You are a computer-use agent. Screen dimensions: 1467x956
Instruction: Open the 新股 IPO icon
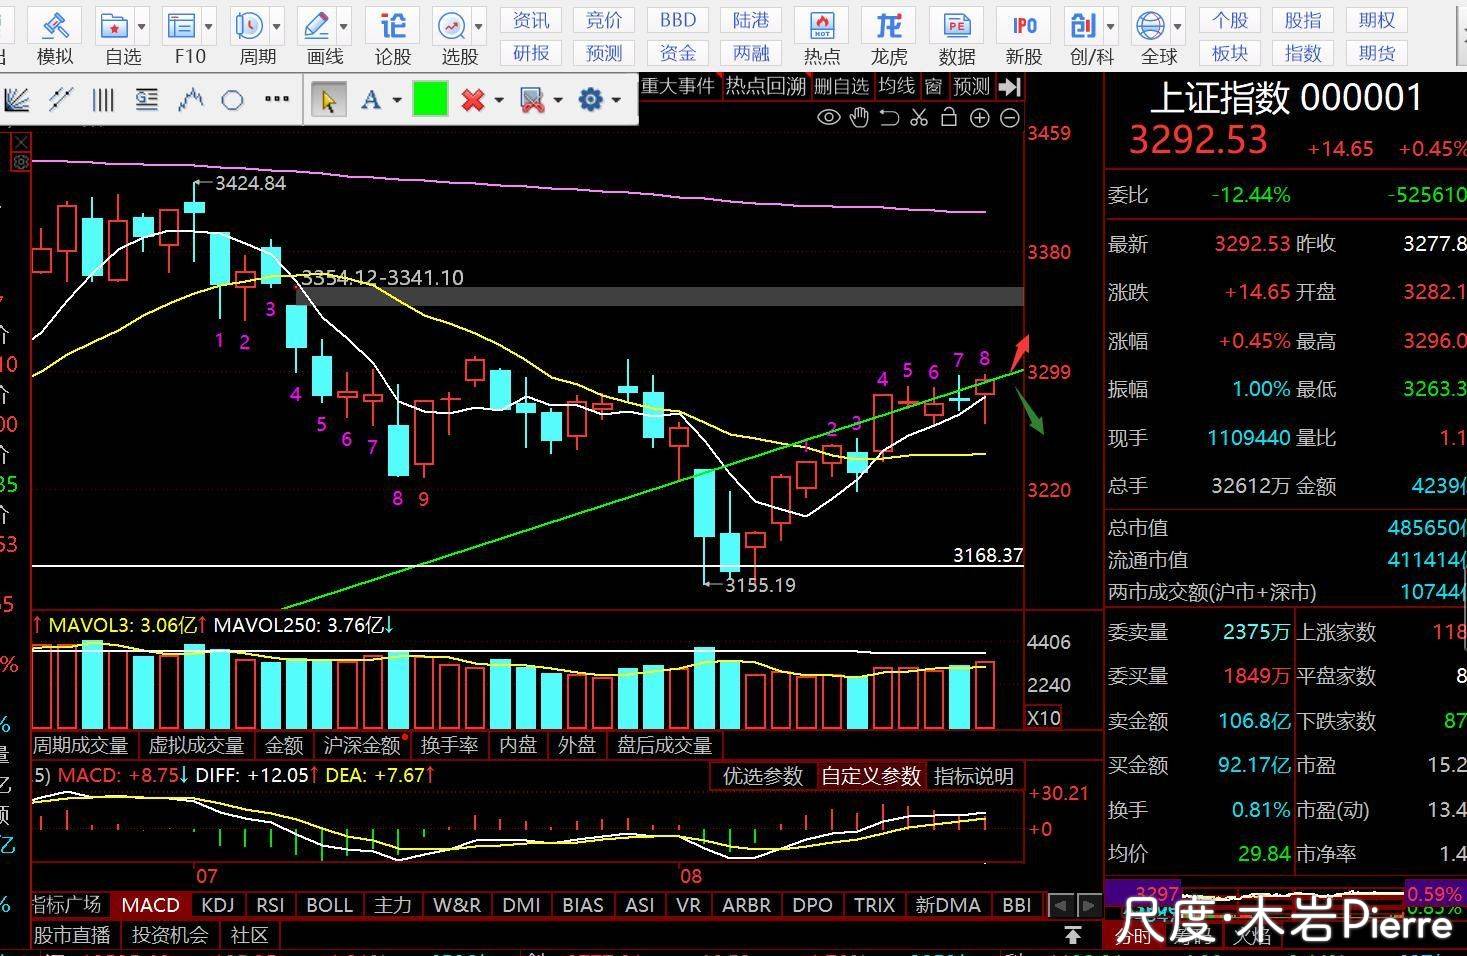[1023, 37]
